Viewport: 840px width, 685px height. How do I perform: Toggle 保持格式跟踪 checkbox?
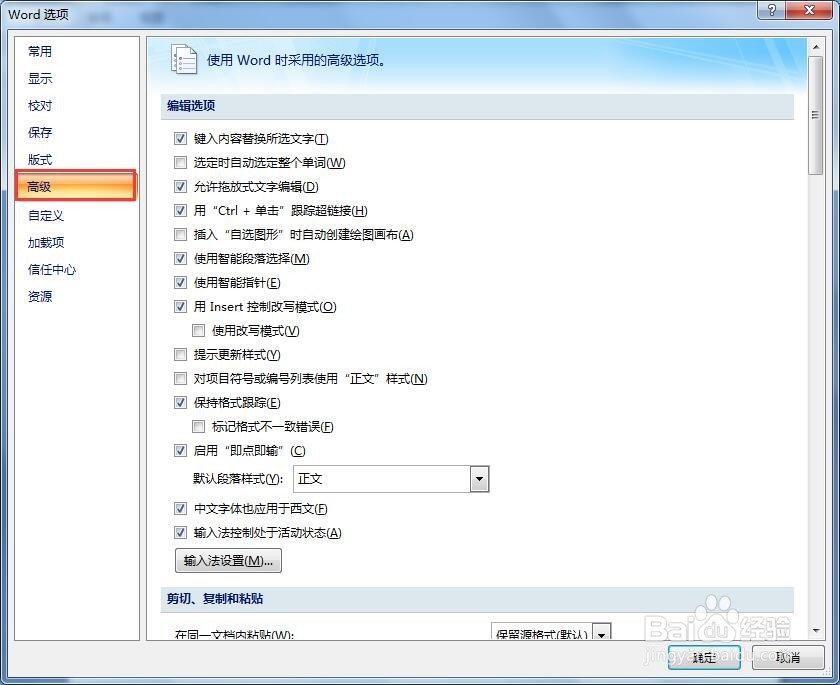pos(181,403)
